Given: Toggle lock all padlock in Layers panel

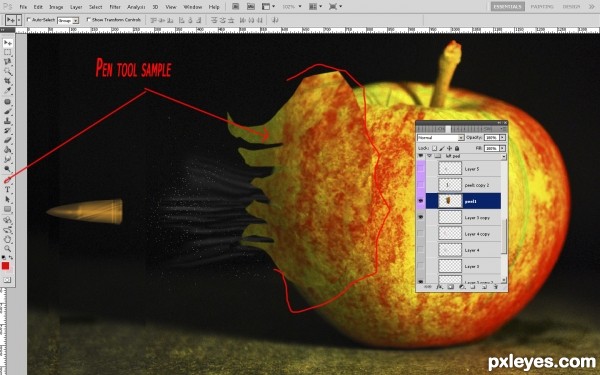Looking at the screenshot, I should [457, 148].
